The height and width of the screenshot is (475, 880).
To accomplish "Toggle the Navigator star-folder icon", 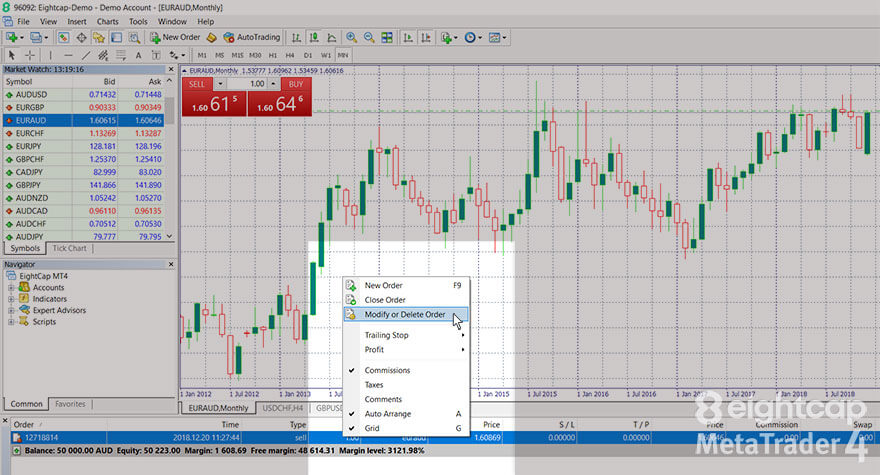I will (x=99, y=38).
